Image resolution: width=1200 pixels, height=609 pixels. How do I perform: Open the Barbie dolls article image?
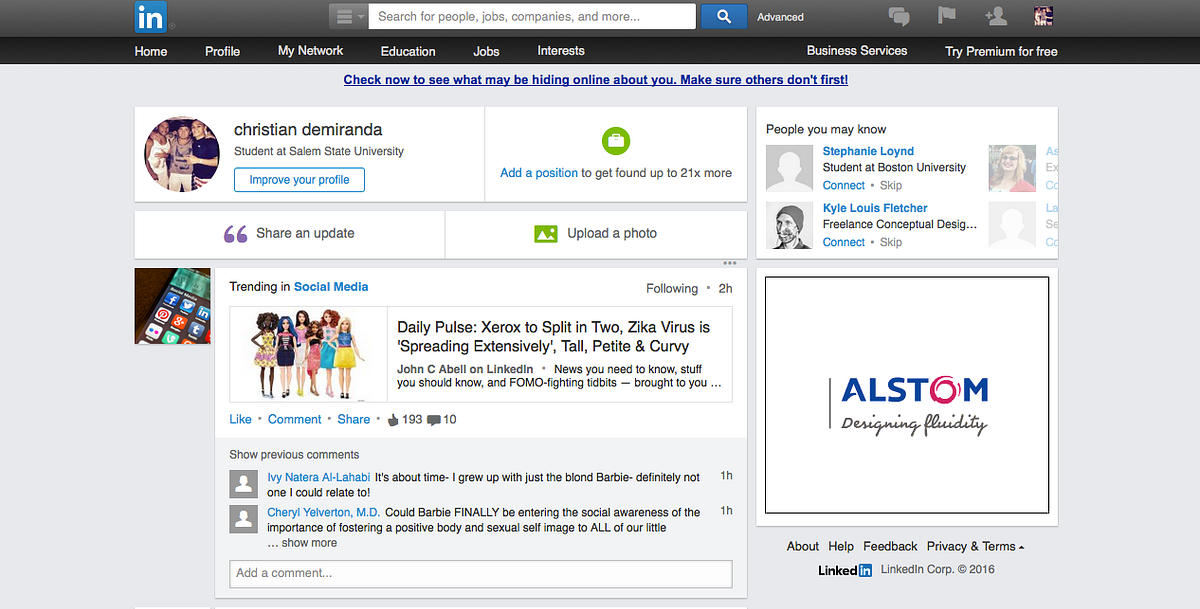pyautogui.click(x=308, y=354)
